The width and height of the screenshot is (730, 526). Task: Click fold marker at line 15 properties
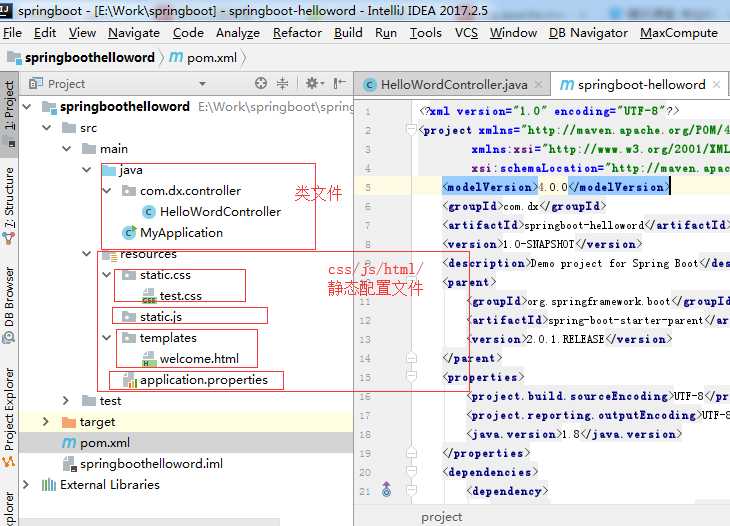point(411,377)
